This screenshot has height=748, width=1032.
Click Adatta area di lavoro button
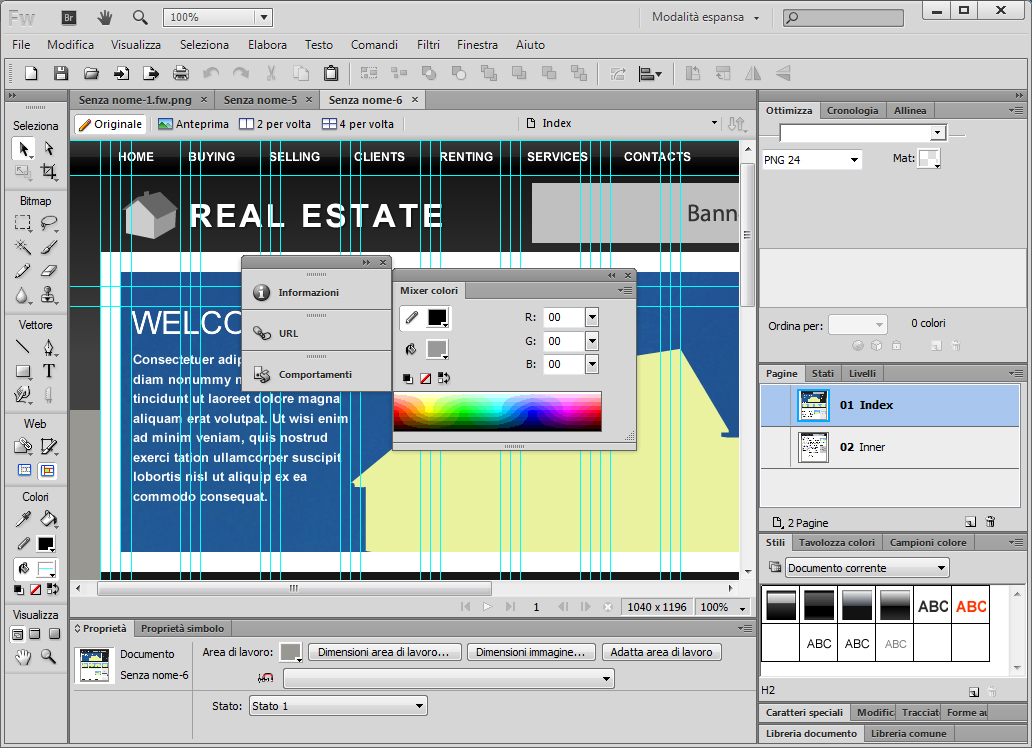coord(661,652)
